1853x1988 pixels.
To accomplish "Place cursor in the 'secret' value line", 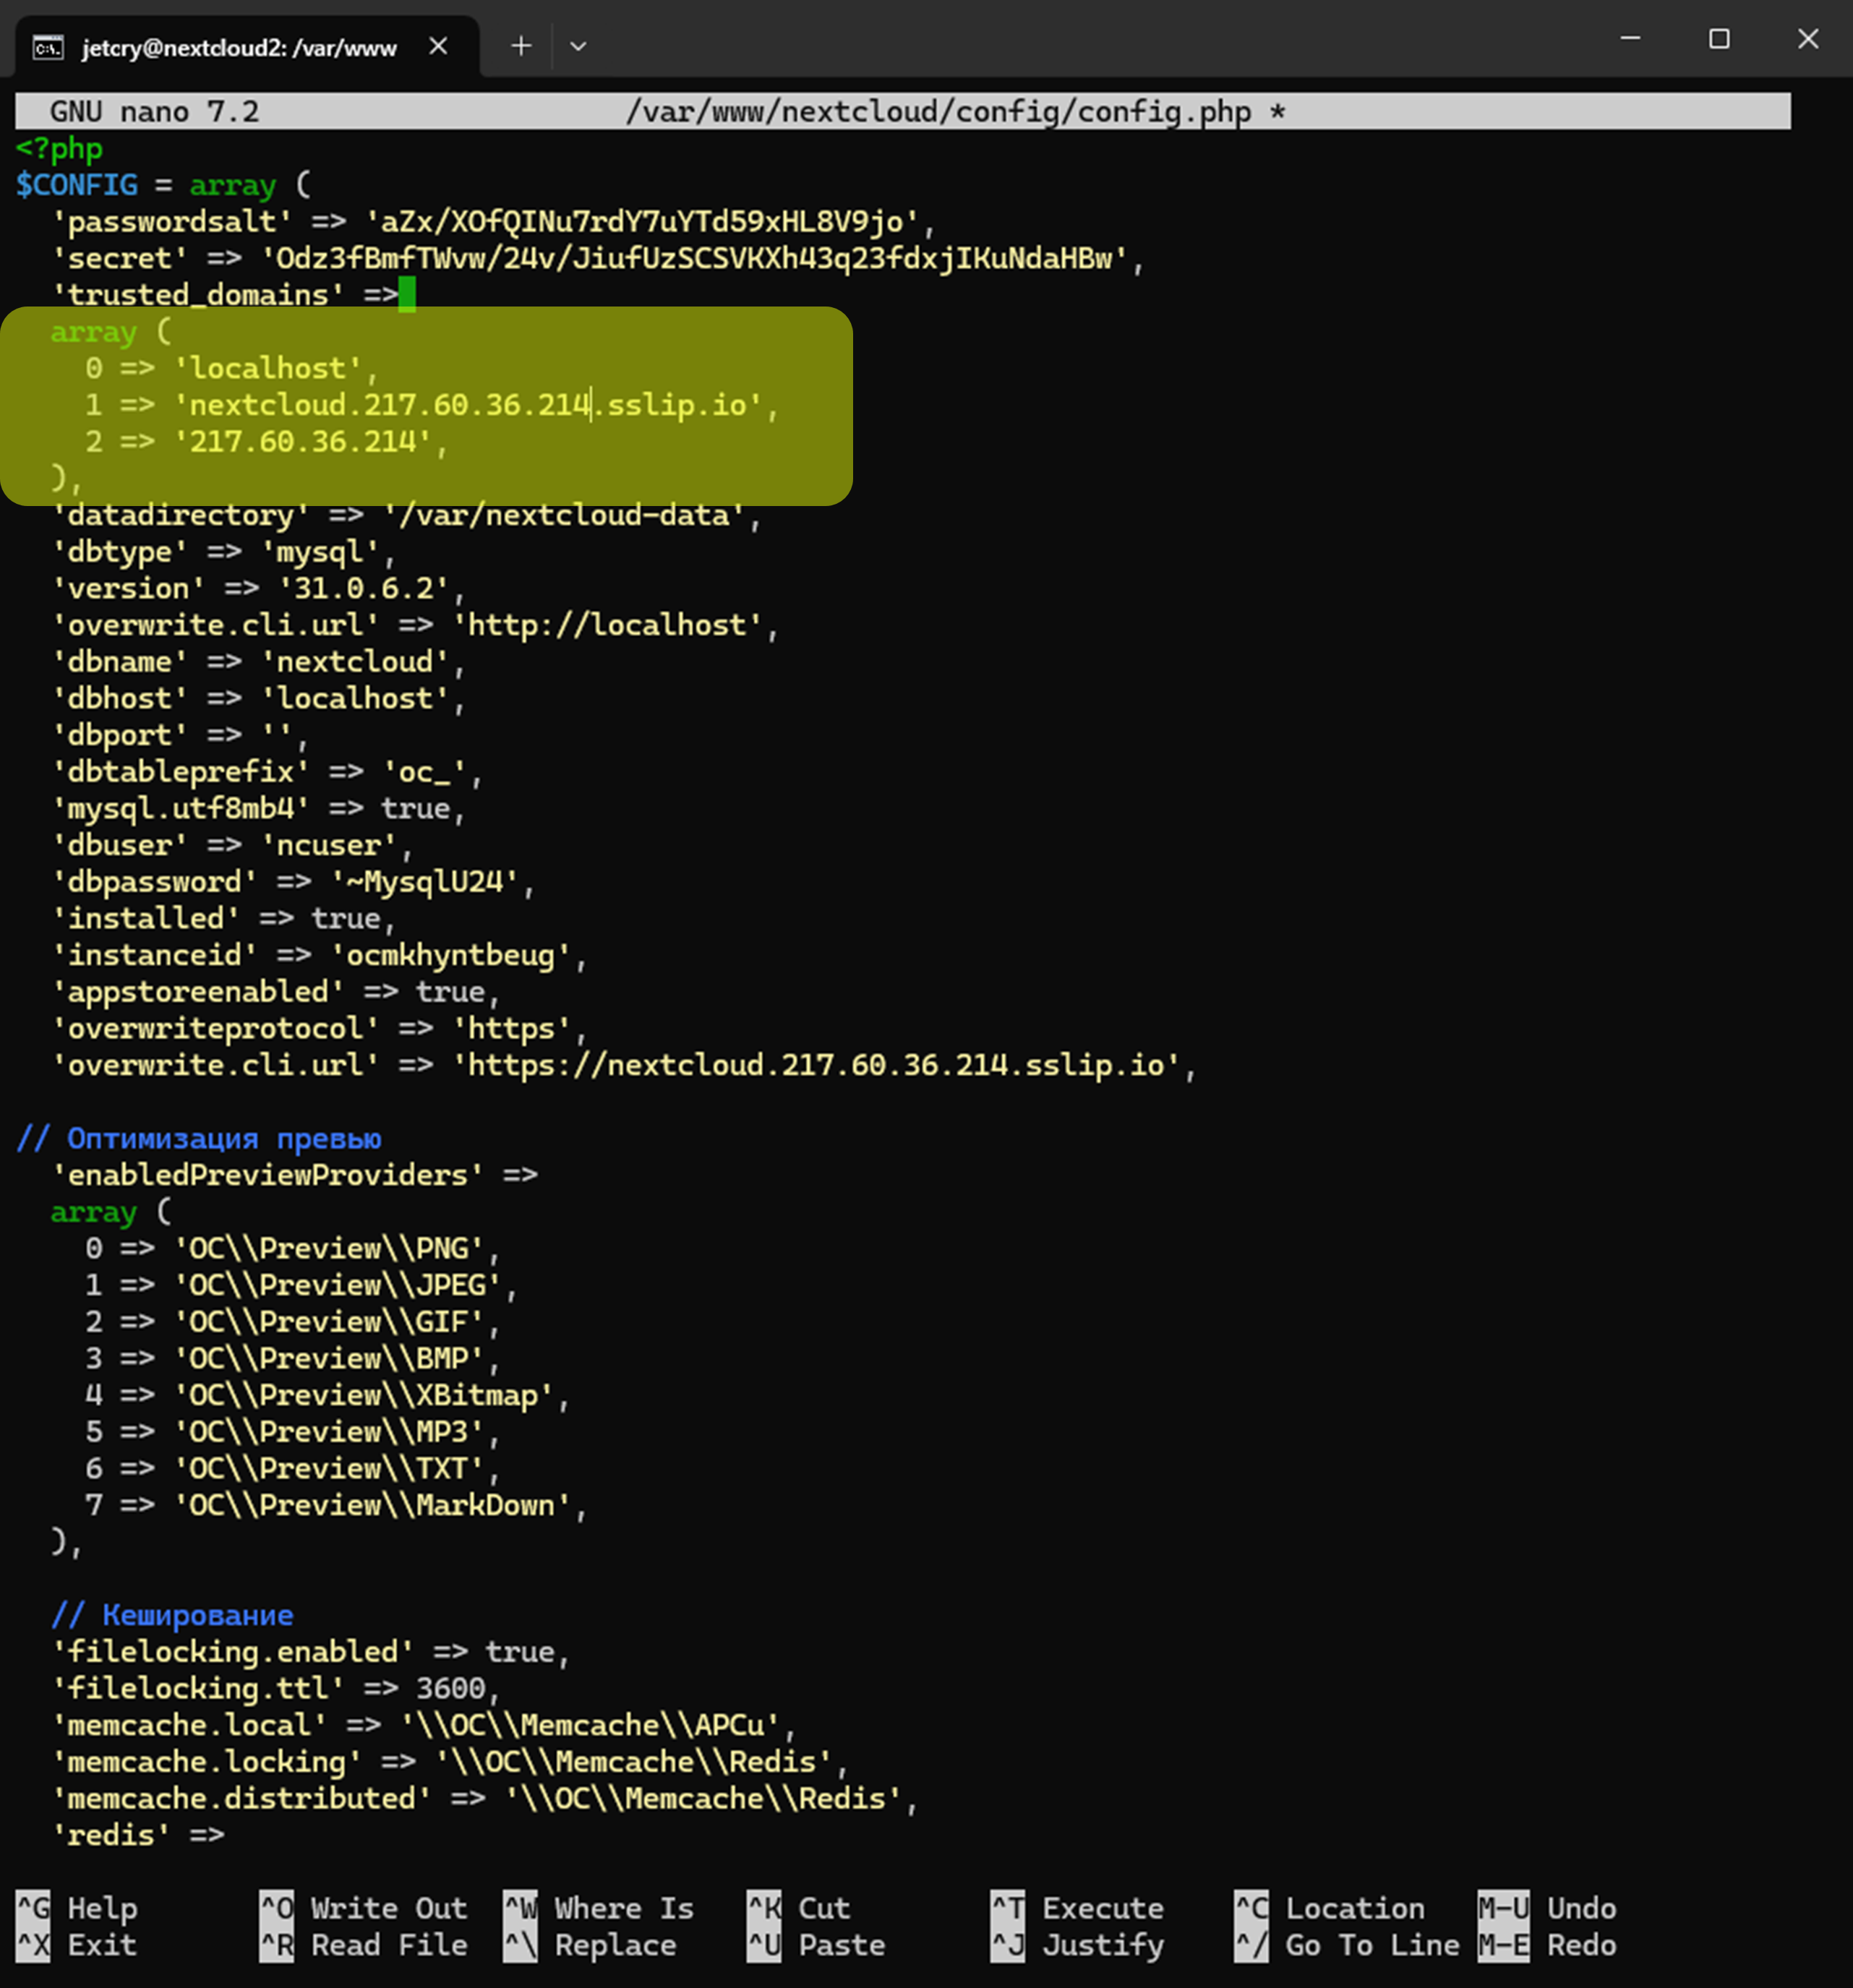I will click(598, 258).
